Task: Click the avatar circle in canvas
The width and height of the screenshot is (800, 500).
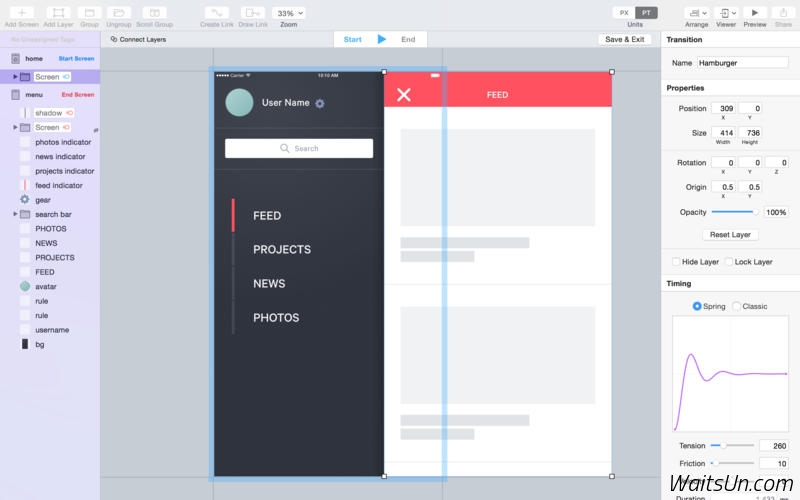Action: (239, 103)
